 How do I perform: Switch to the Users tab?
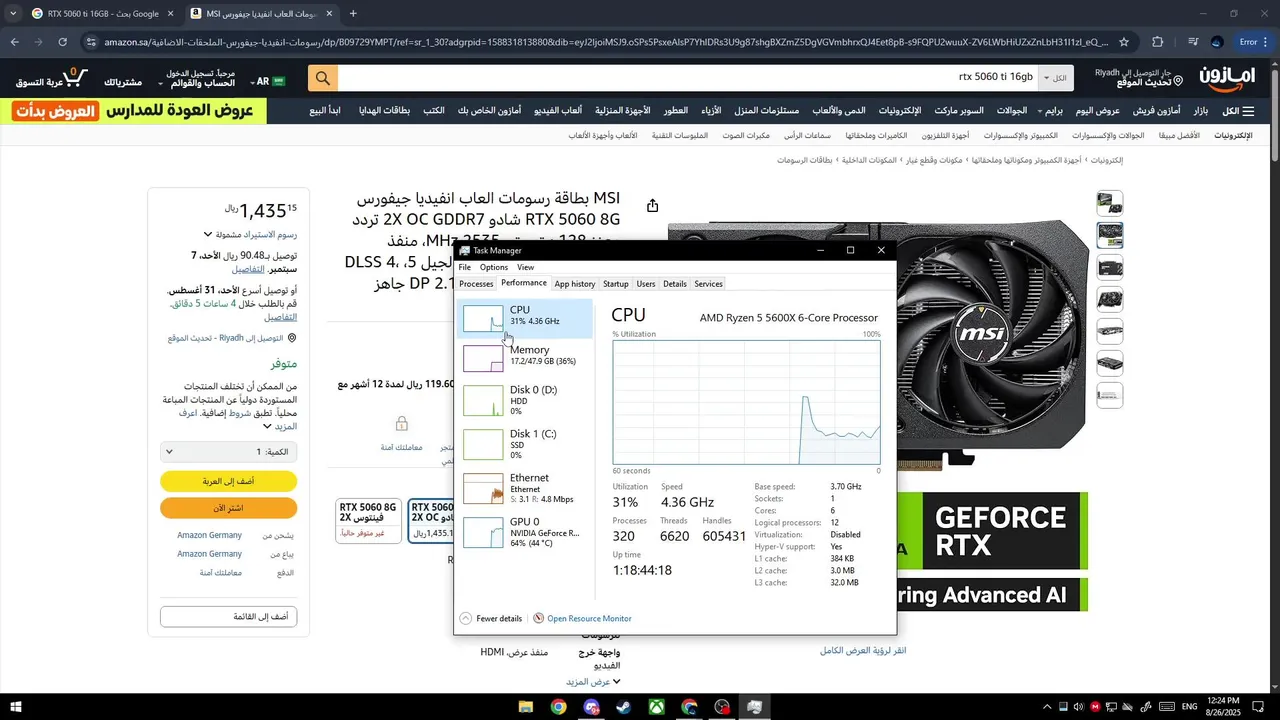pyautogui.click(x=646, y=284)
